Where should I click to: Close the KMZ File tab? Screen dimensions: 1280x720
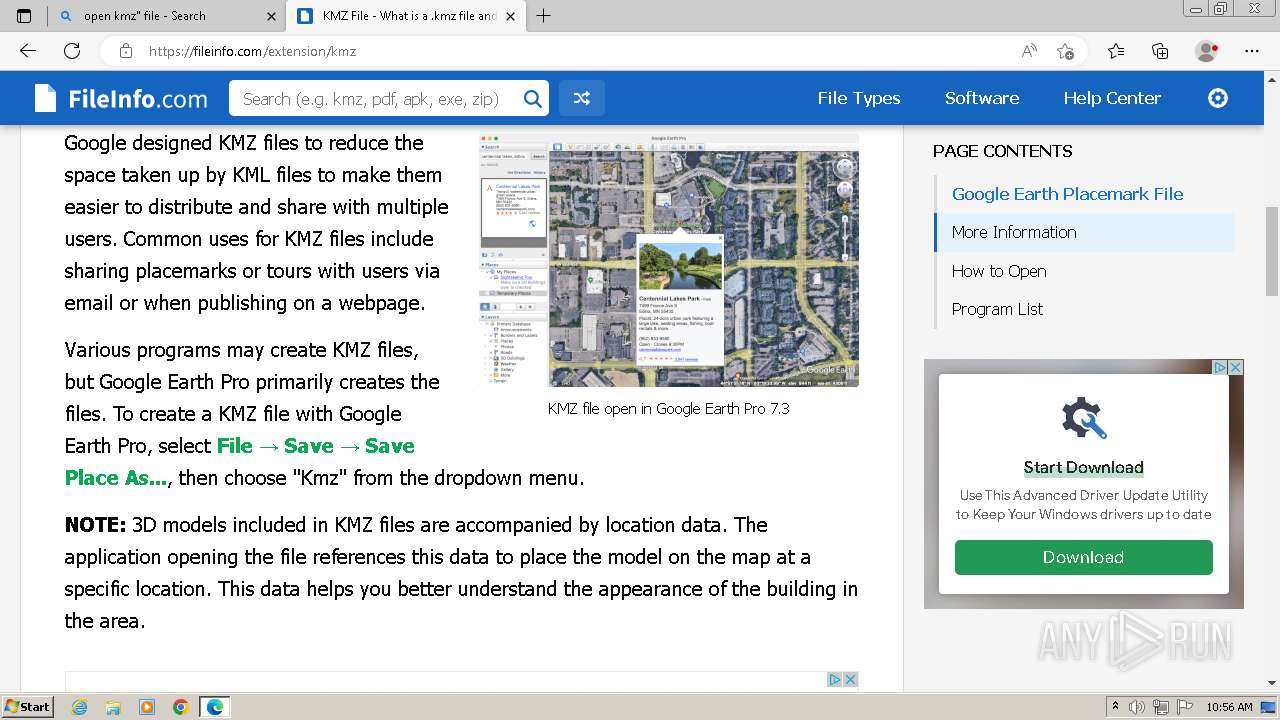(x=512, y=16)
